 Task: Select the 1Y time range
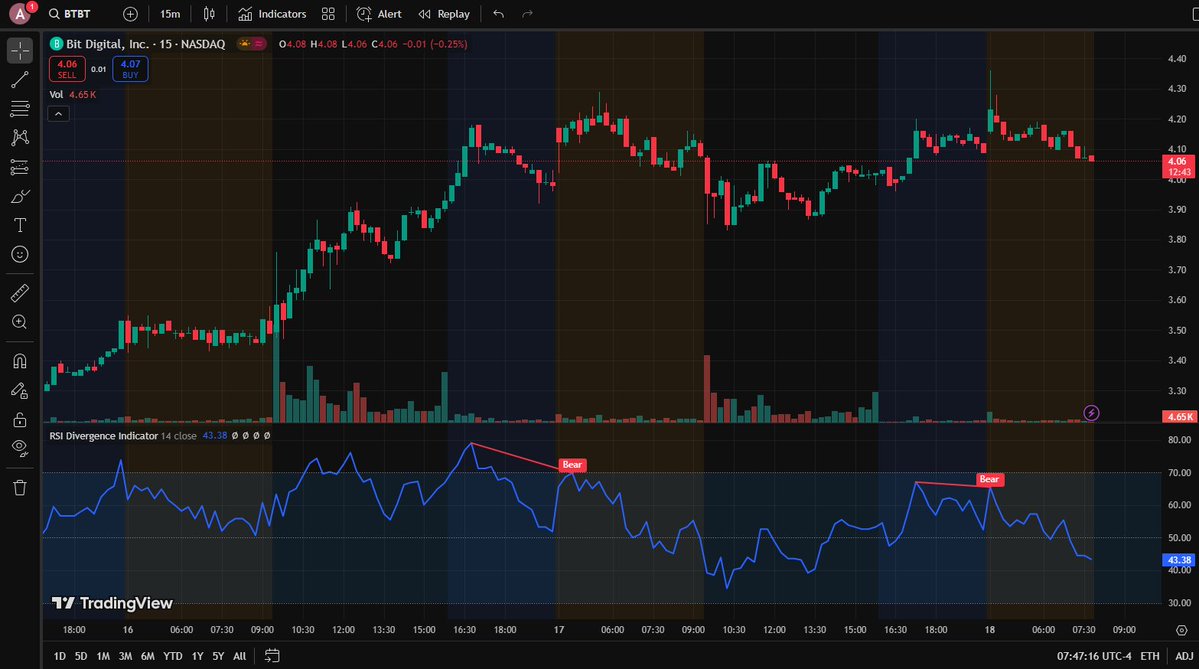pos(197,656)
